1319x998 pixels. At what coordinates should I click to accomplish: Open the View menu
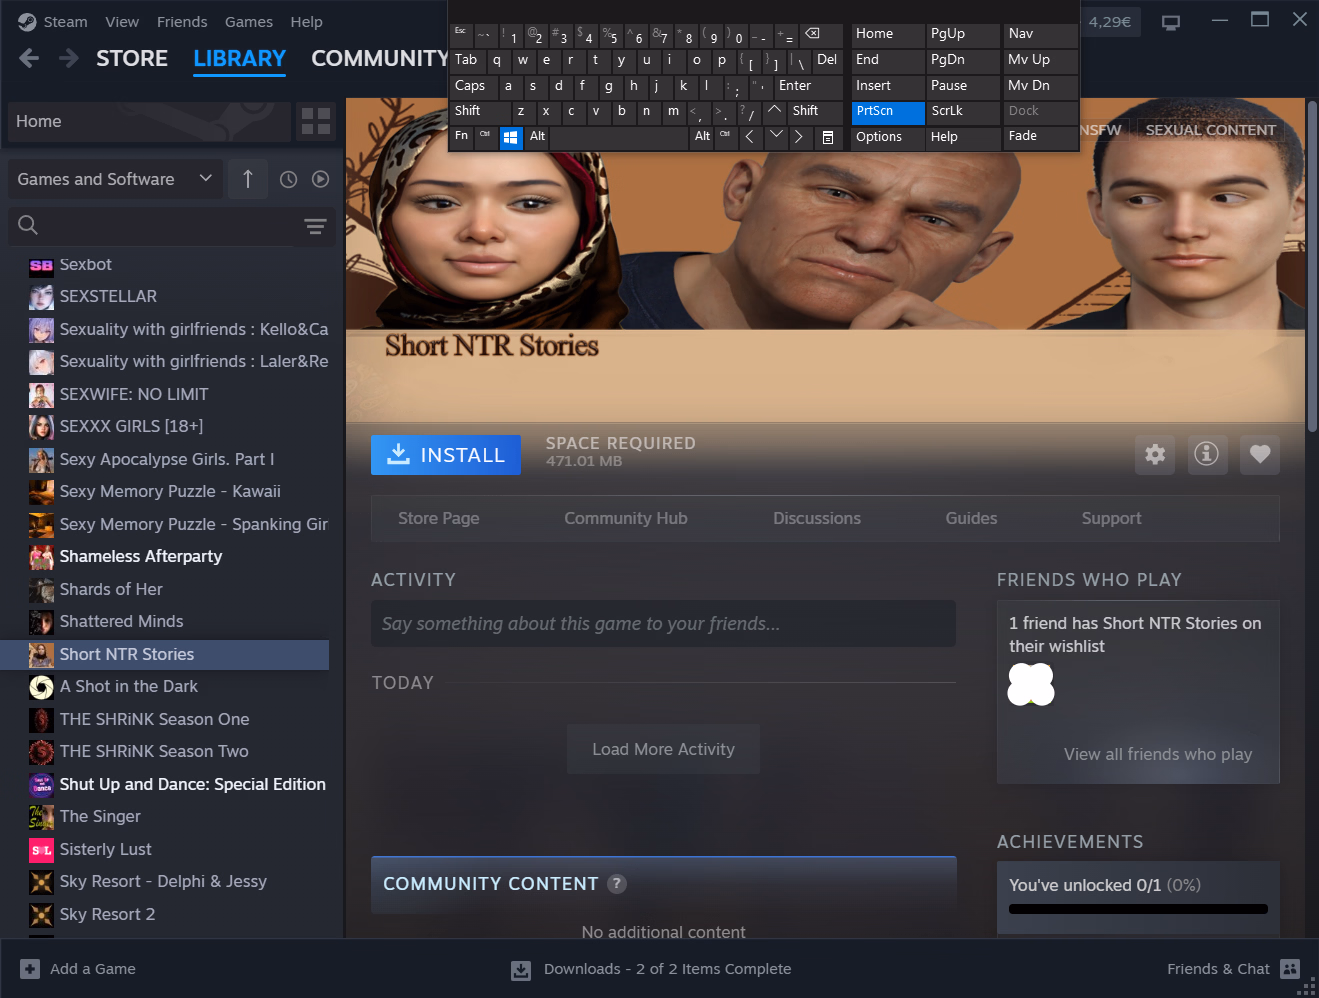(x=122, y=22)
